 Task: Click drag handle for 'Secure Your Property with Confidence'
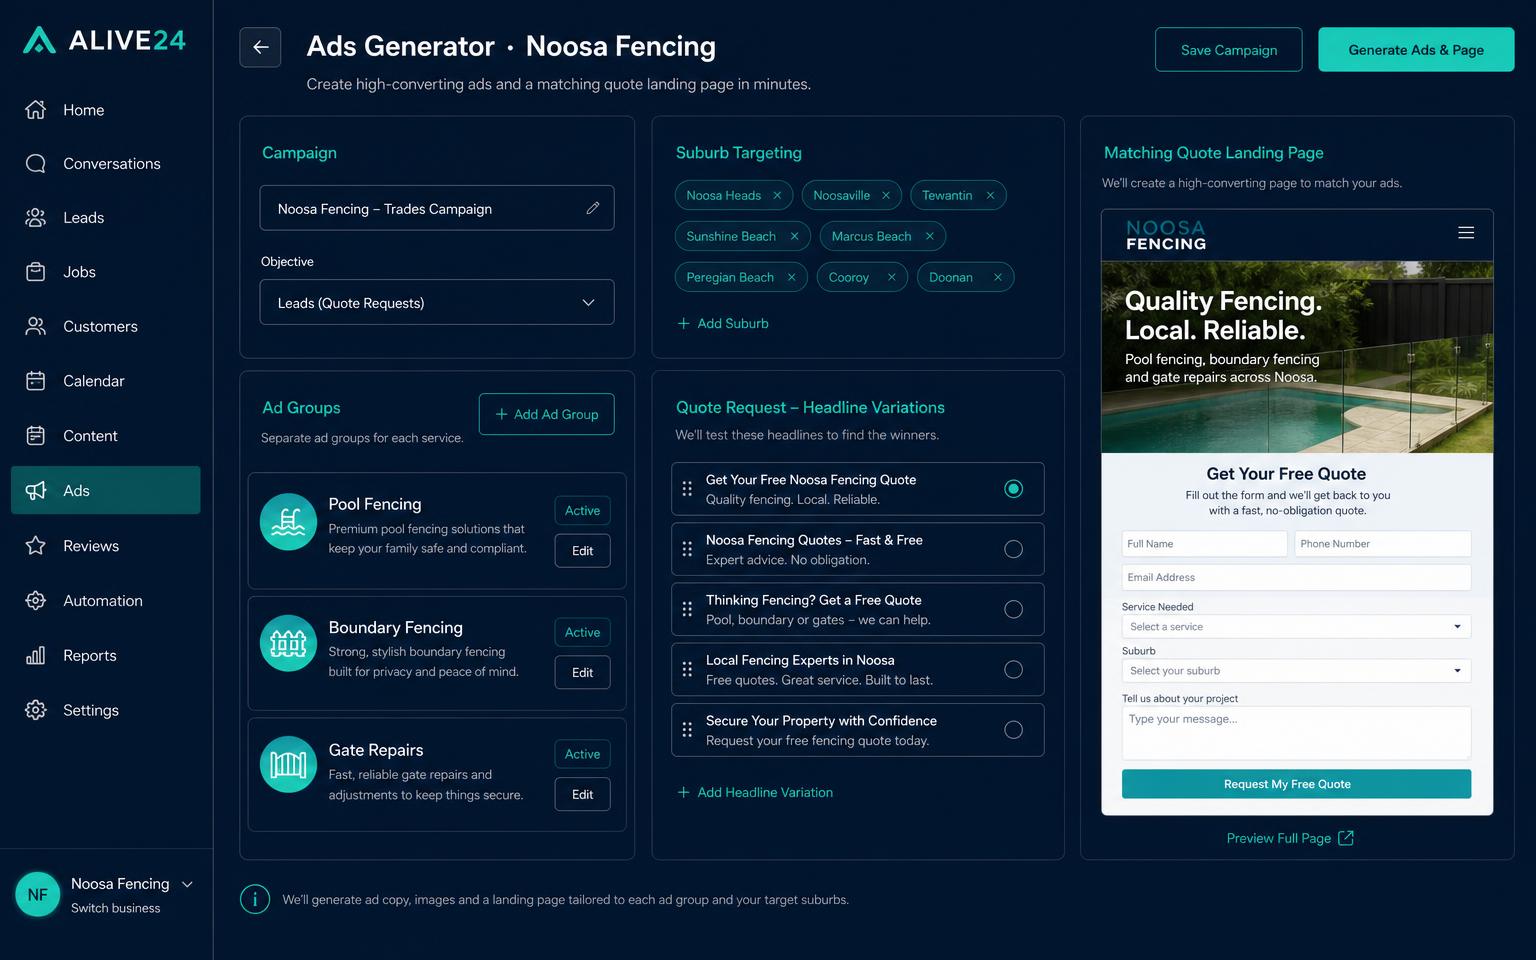(x=687, y=730)
